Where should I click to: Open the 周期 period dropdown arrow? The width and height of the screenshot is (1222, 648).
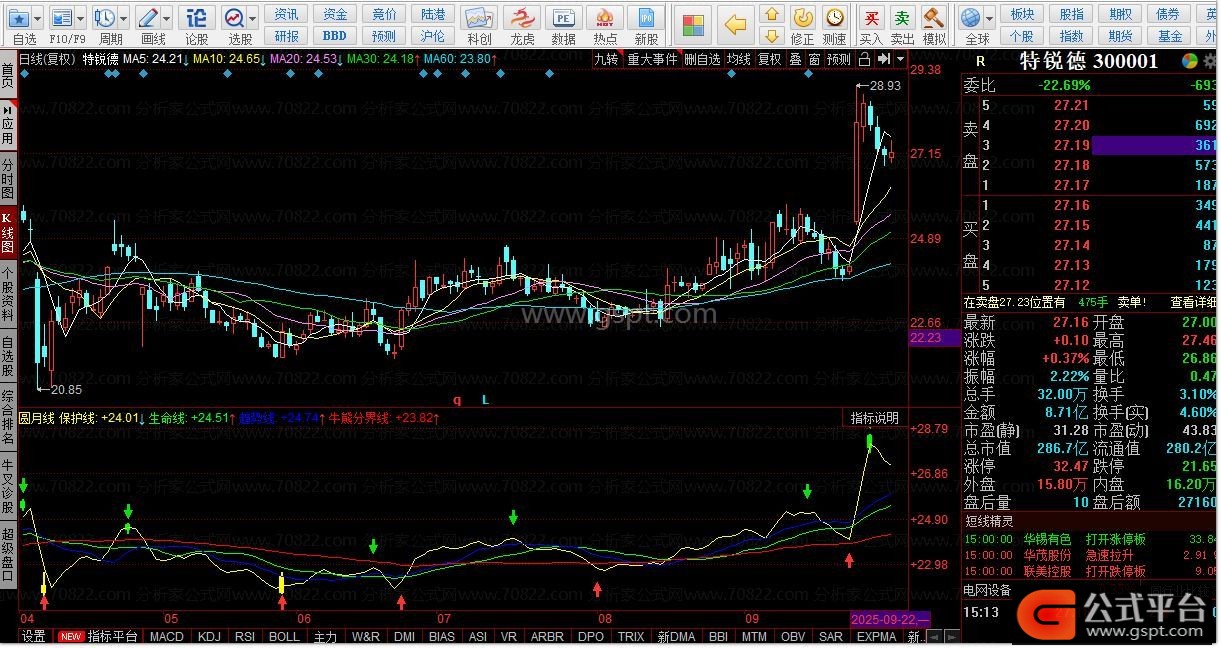122,18
